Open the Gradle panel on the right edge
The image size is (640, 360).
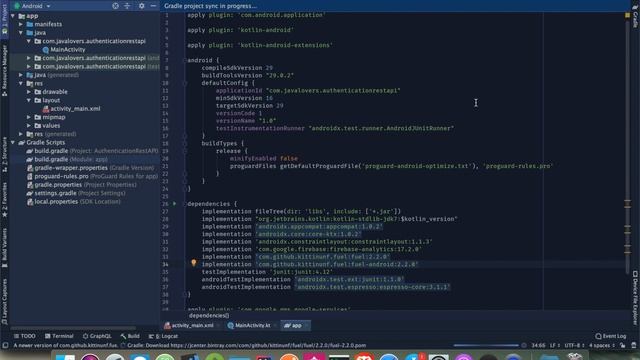[x=635, y=16]
